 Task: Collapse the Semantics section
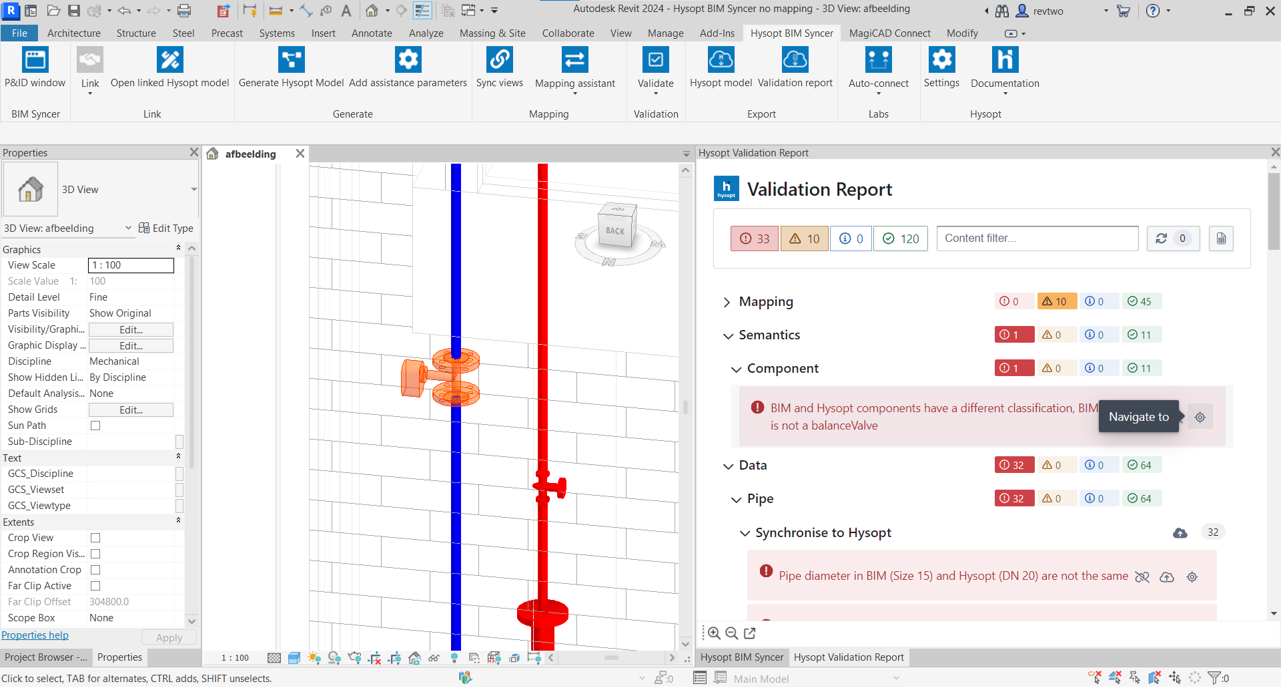pos(727,336)
